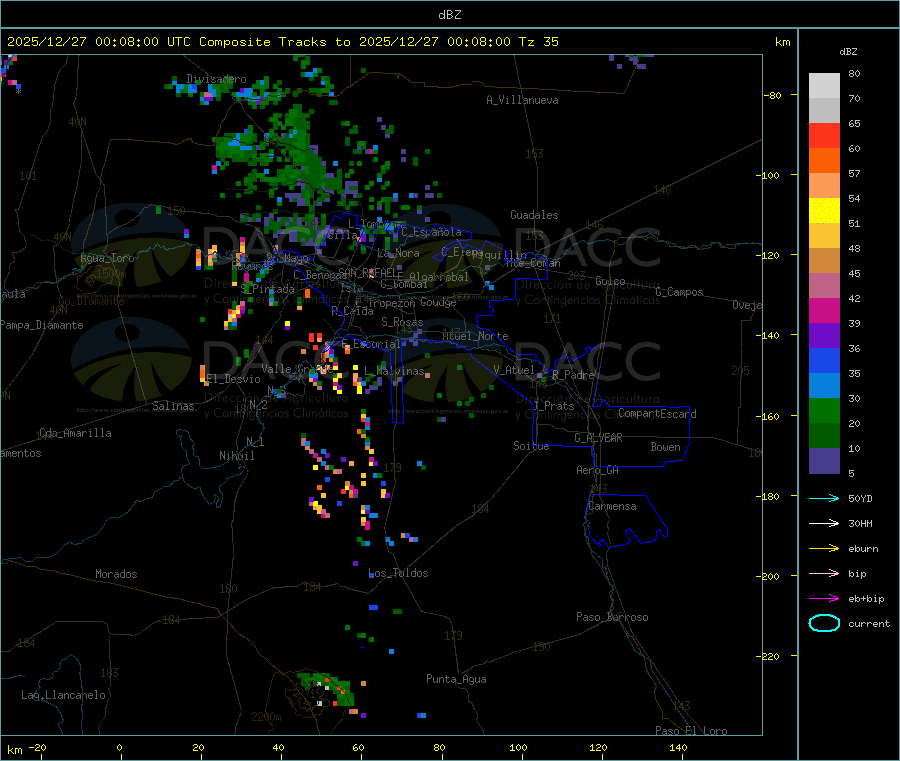Click the 'Paso_Barroso' location label
The height and width of the screenshot is (761, 900).
point(612,617)
